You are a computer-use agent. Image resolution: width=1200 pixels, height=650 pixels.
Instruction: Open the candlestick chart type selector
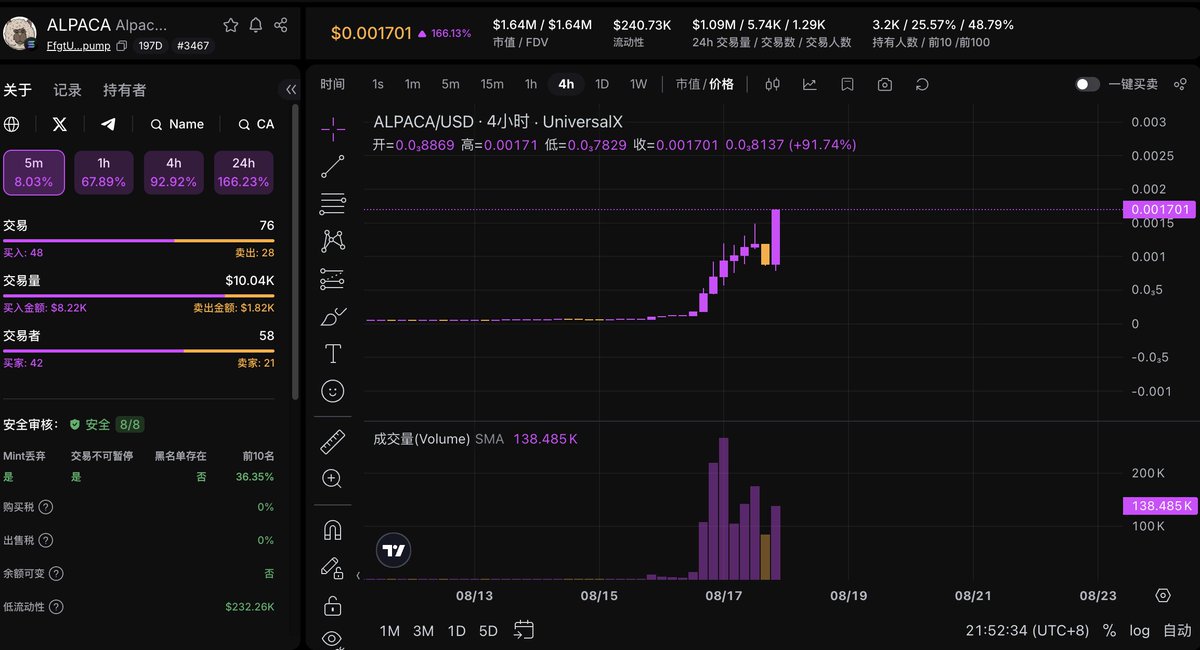click(772, 84)
